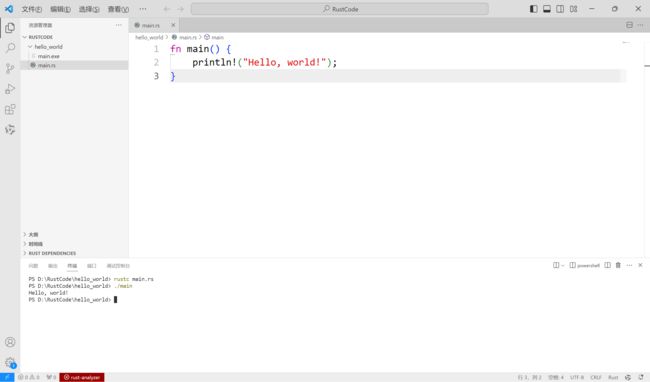Click the notifications bell in status bar
This screenshot has width=650, height=382.
click(641, 377)
